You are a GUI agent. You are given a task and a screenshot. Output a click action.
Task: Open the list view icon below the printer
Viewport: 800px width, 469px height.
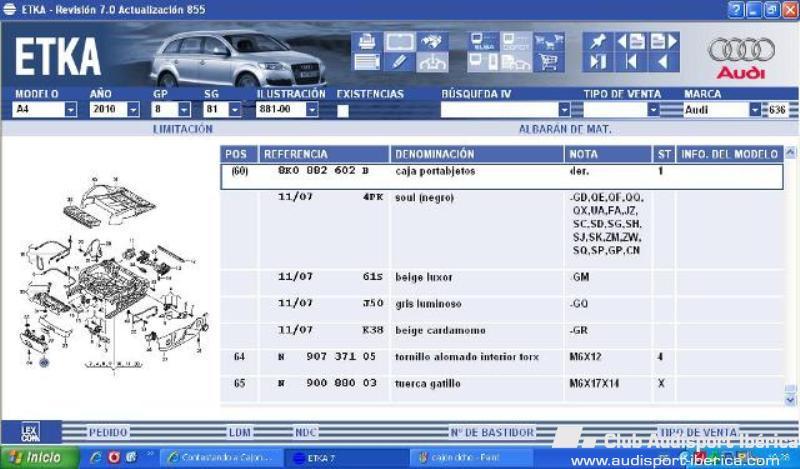[x=367, y=62]
